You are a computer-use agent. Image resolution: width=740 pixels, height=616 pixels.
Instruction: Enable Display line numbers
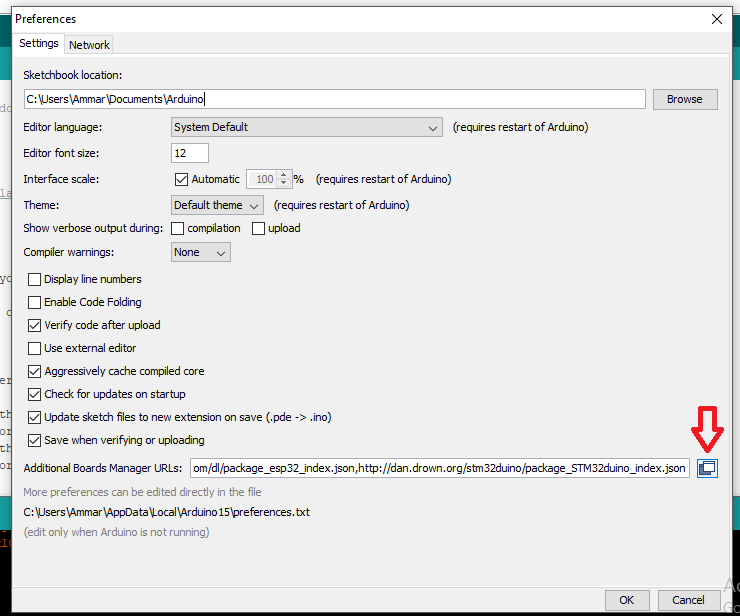(x=35, y=279)
